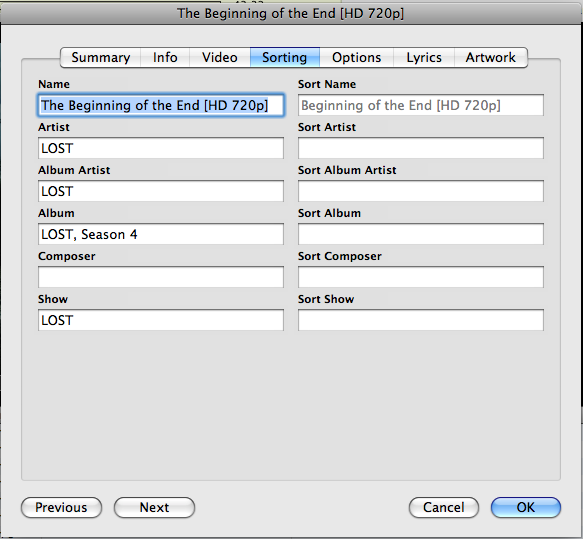Go to the Previous item
The width and height of the screenshot is (583, 539).
click(61, 507)
